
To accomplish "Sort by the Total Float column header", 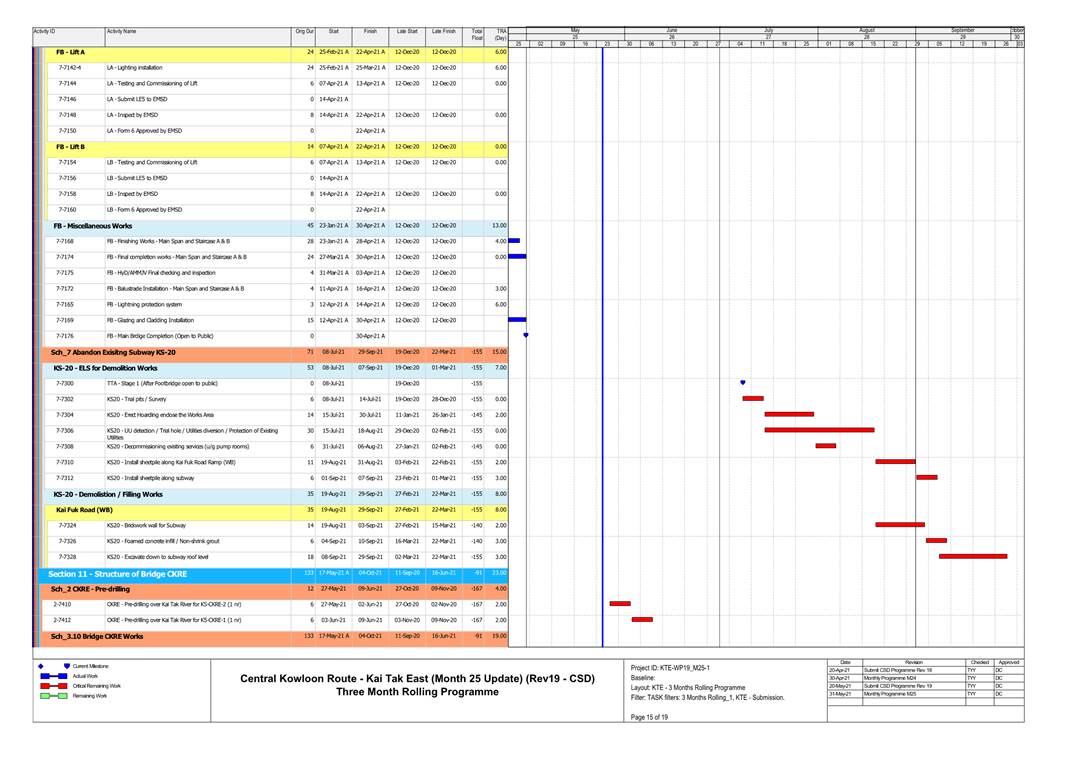I will tap(477, 35).
